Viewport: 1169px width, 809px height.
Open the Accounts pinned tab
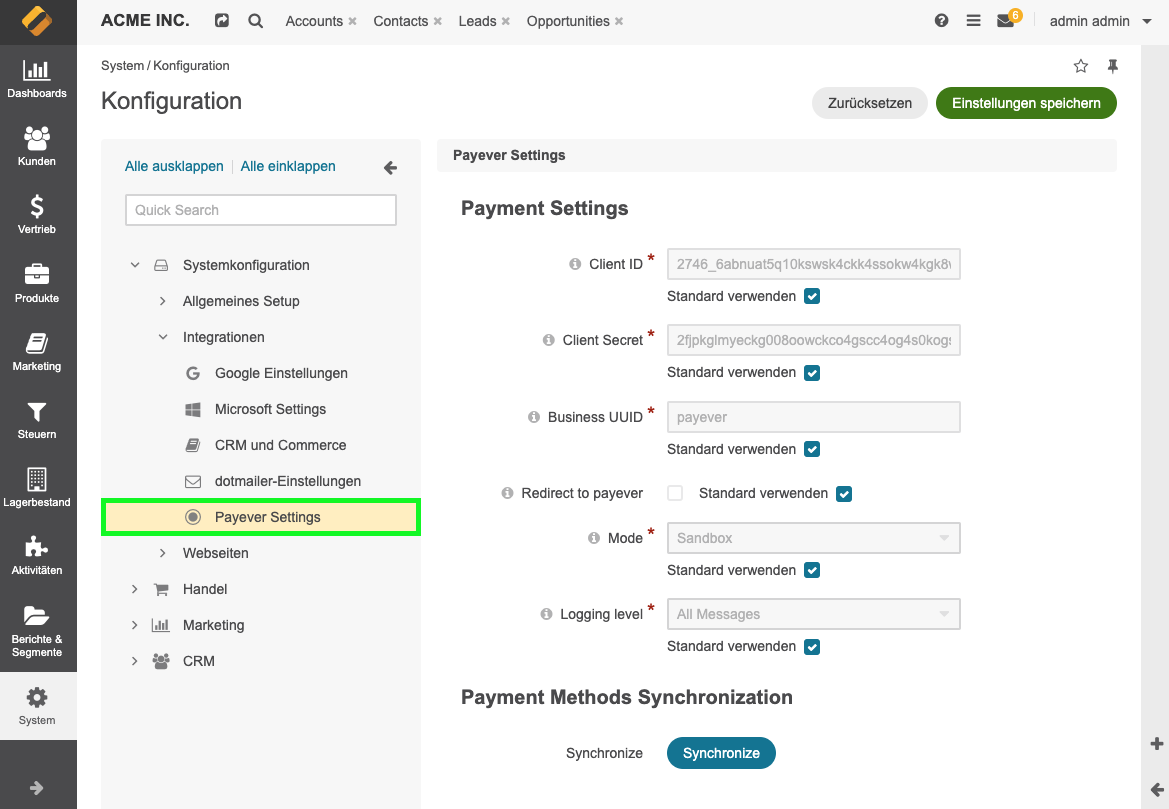click(314, 22)
